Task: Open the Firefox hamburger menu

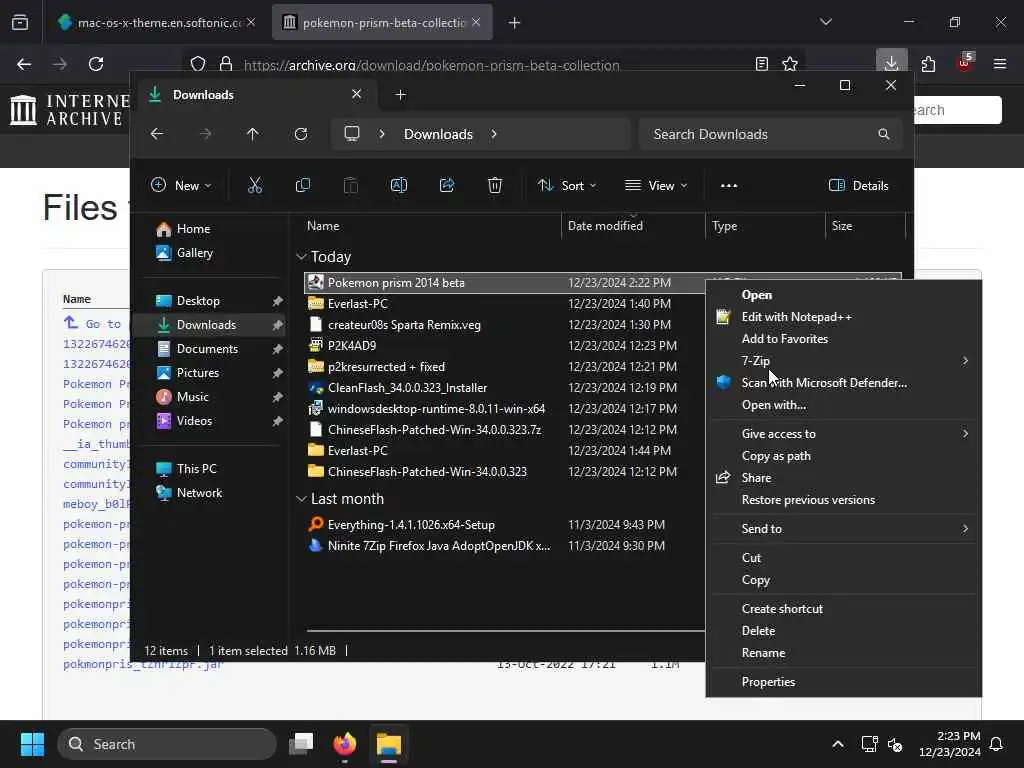Action: click(1000, 63)
